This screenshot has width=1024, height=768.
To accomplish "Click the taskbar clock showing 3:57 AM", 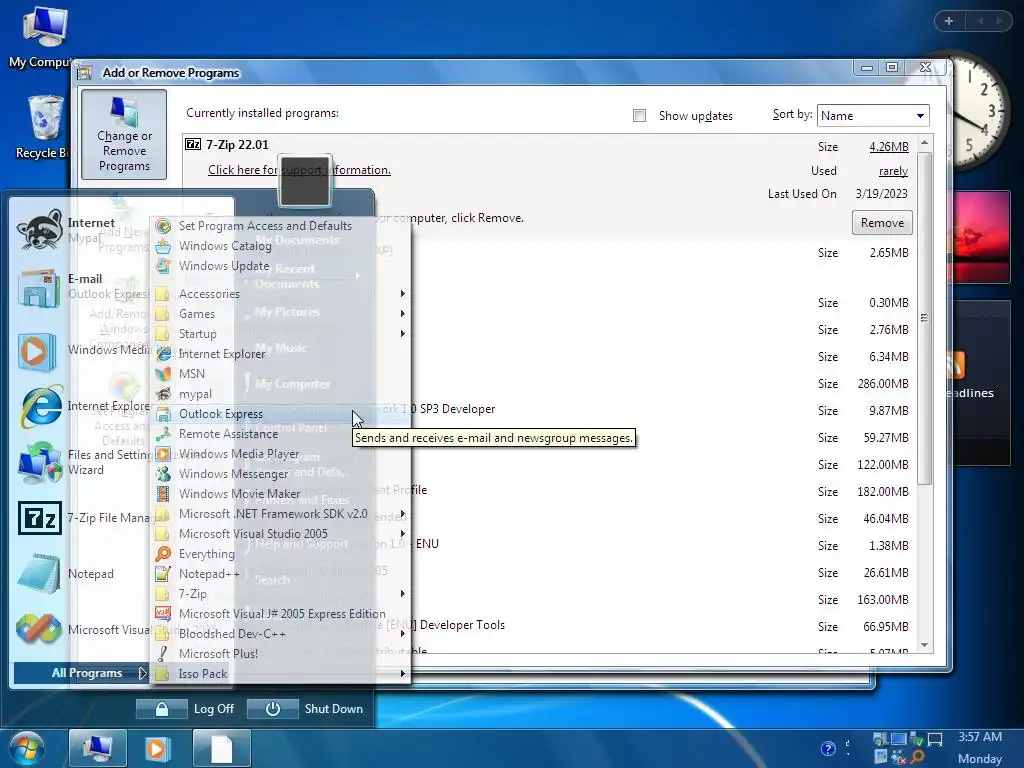I will pos(980,737).
